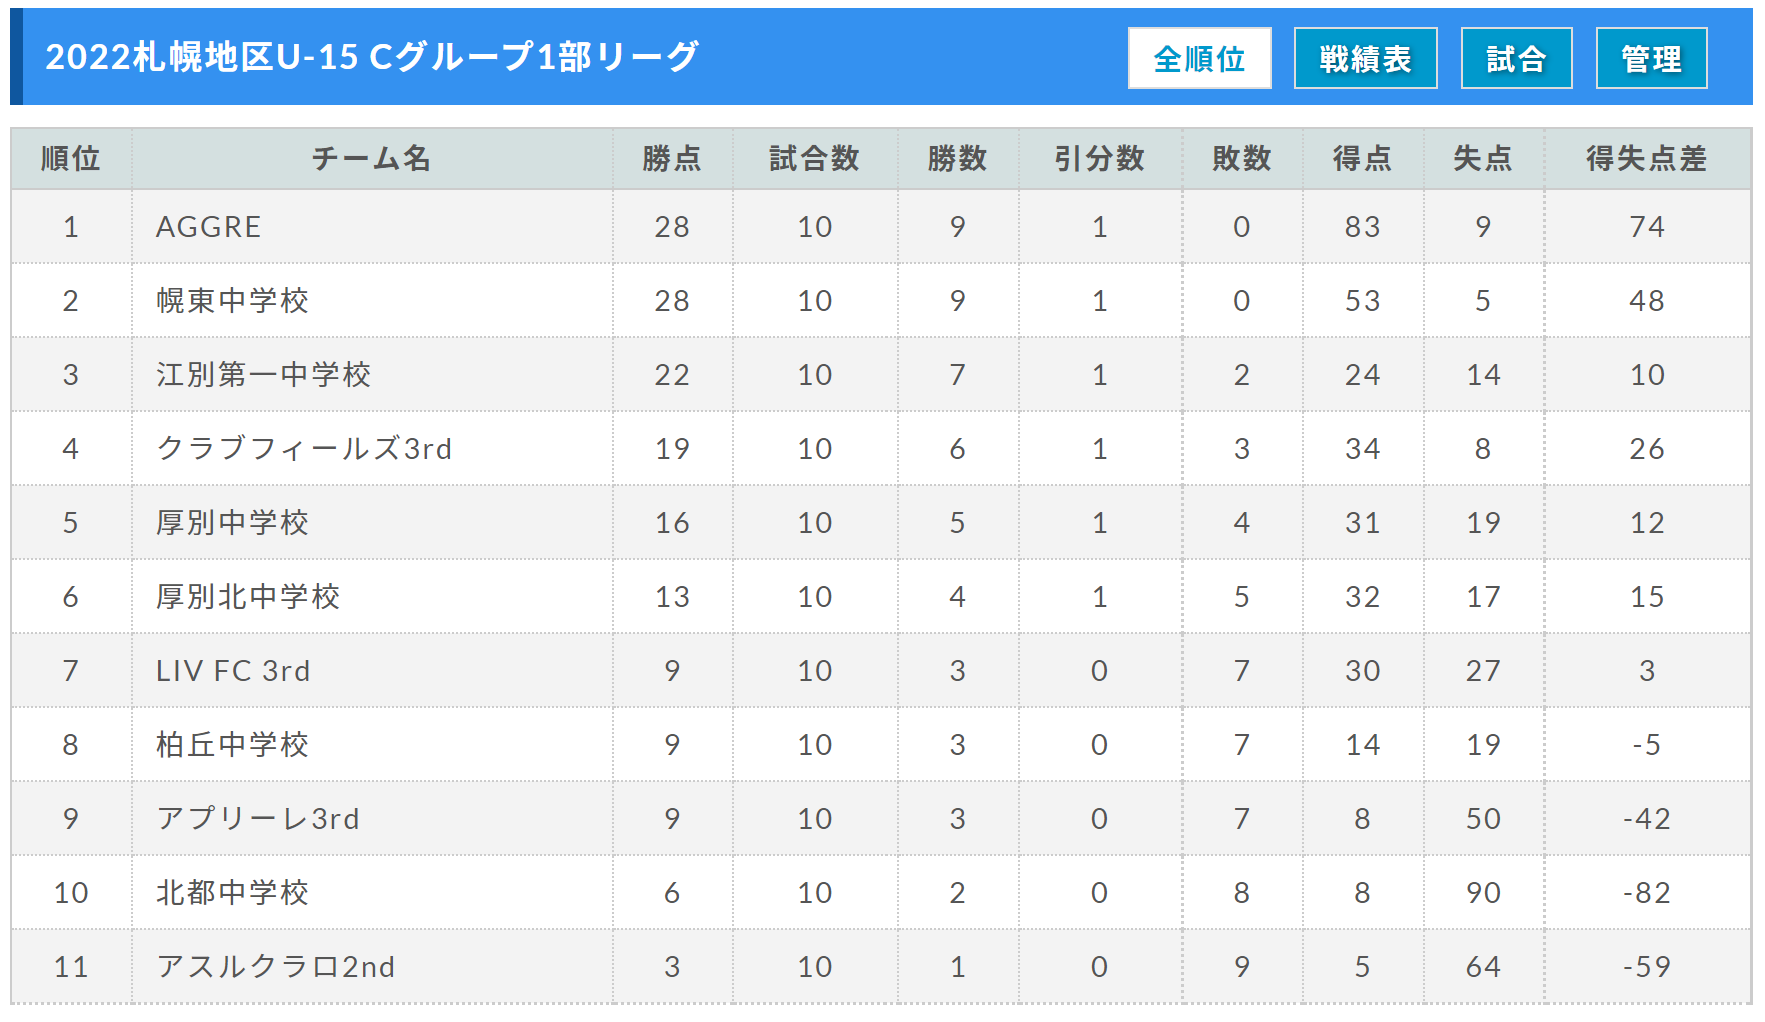Select LIV FC 3rd team name
Image resolution: width=1765 pixels, height=1022 pixels.
233,671
